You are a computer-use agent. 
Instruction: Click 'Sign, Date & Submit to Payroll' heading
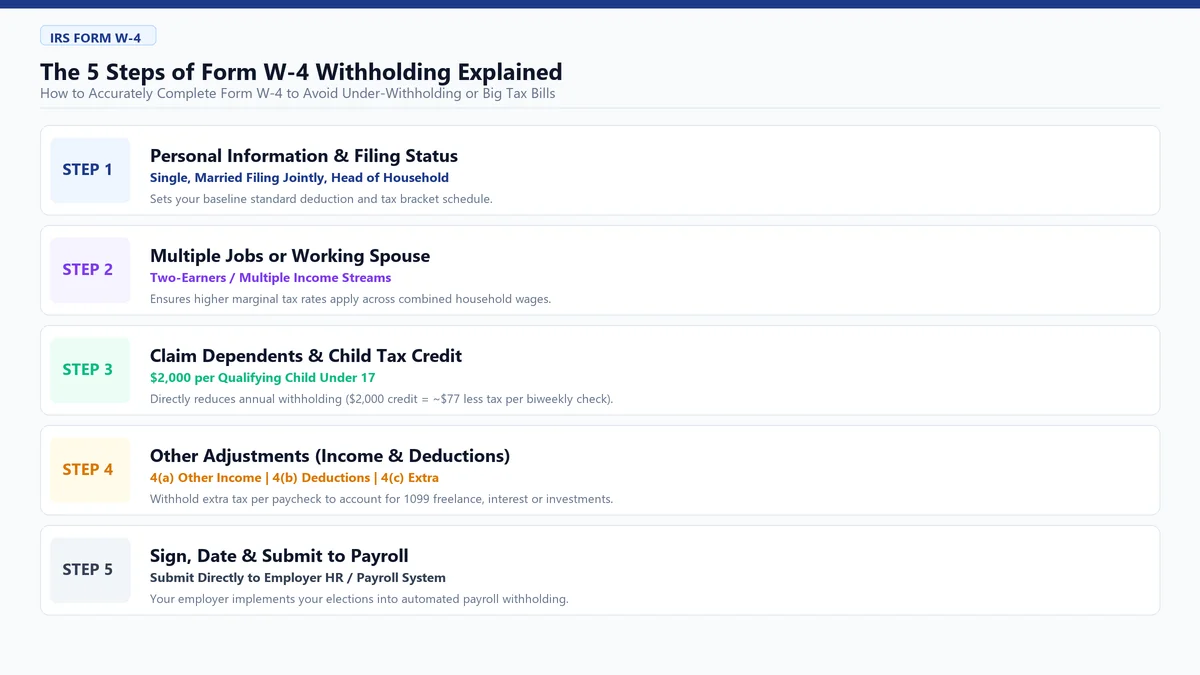(x=279, y=556)
